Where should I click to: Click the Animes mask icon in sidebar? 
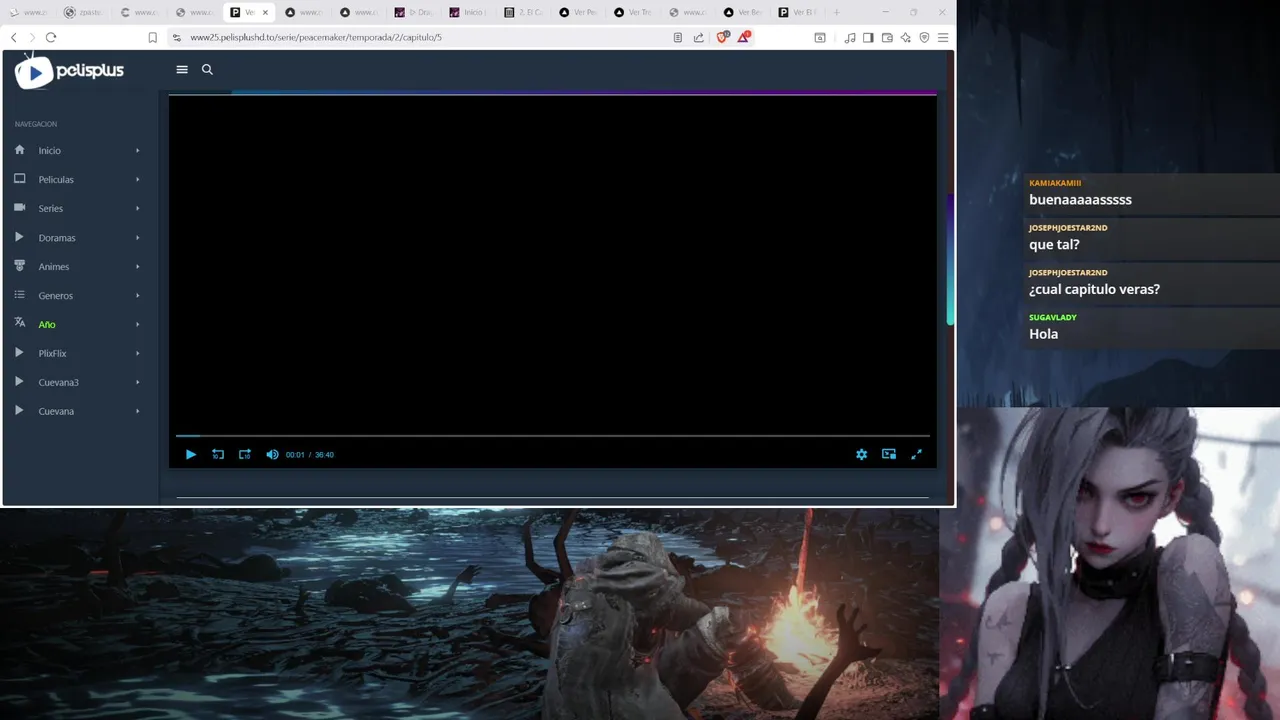click(19, 266)
